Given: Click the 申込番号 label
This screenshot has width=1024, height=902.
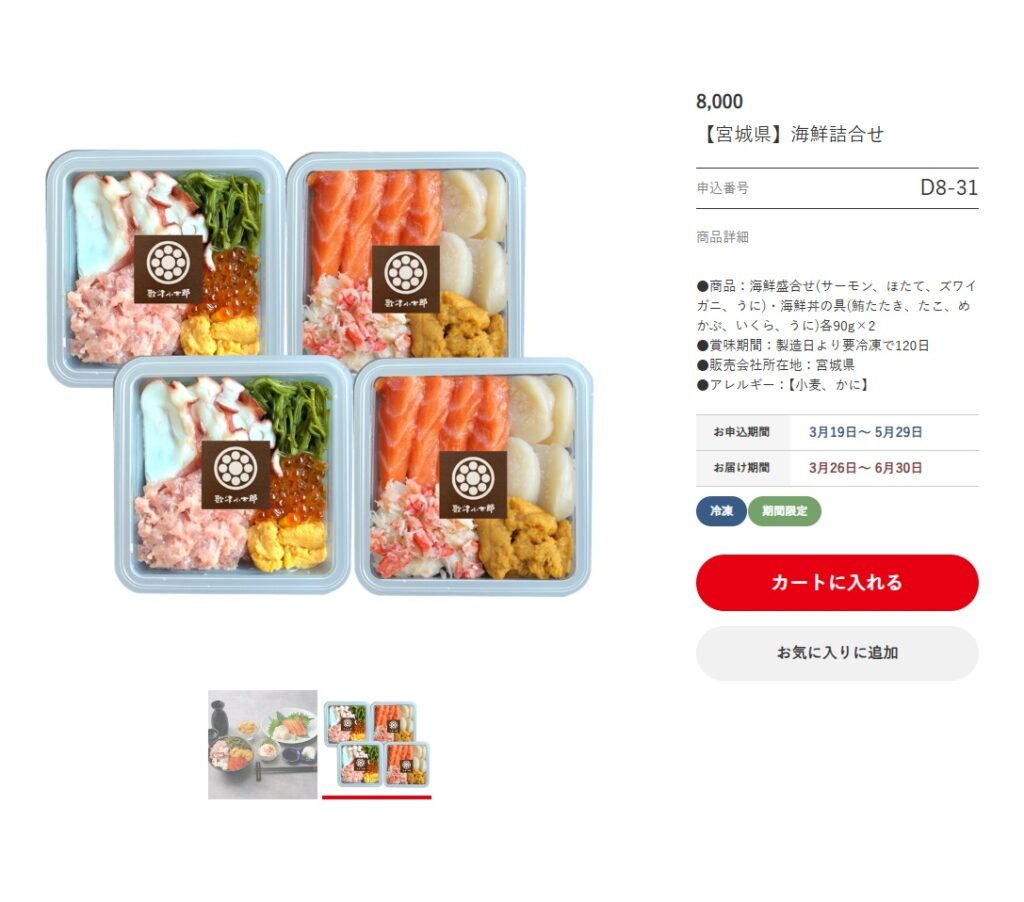Looking at the screenshot, I should point(722,188).
